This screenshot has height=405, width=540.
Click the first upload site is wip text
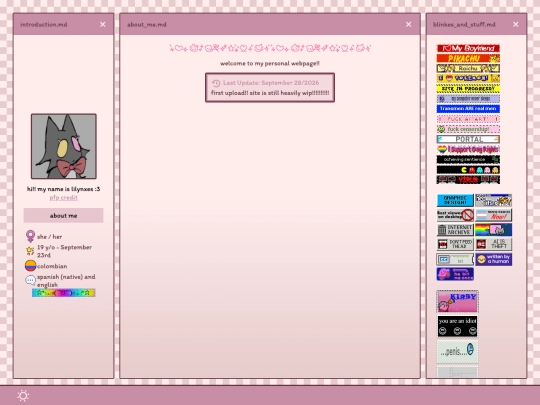coord(270,93)
